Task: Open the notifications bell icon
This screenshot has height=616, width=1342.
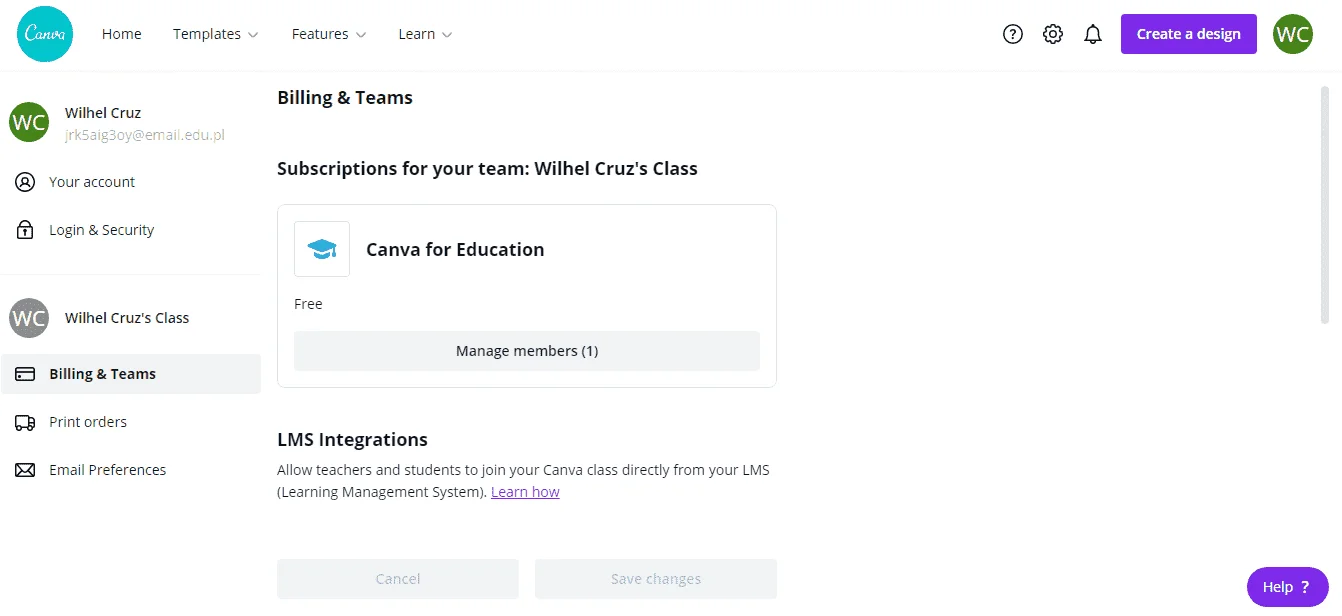Action: [x=1093, y=34]
